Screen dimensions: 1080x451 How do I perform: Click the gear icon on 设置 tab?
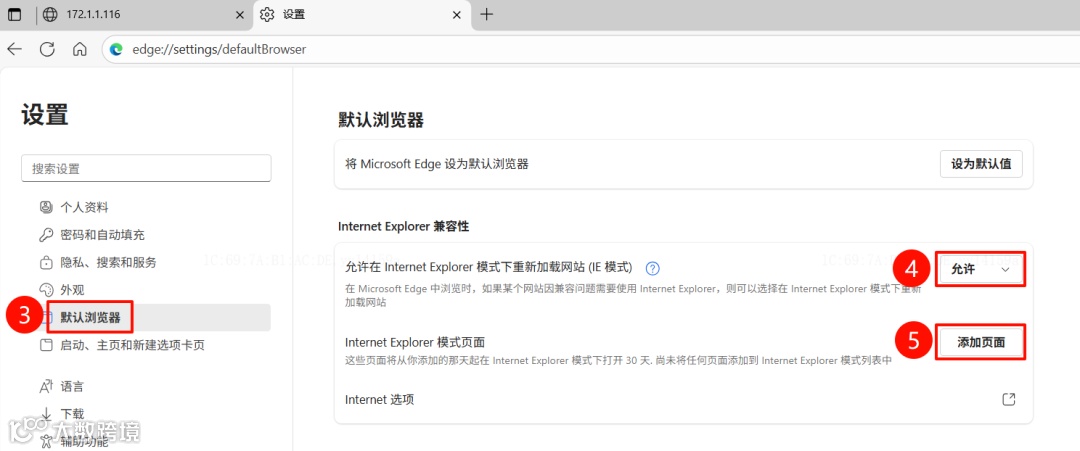click(267, 14)
